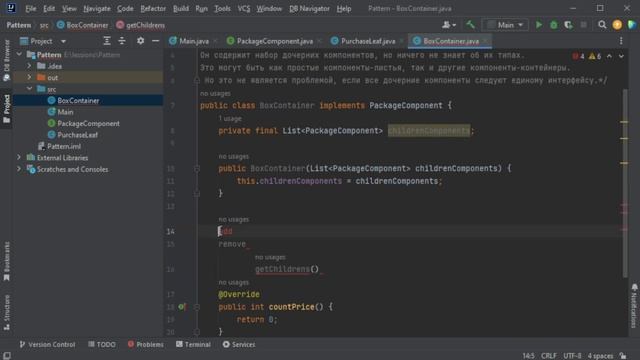
Task: Open Search Everywhere magnifier icon
Action: coord(602,25)
